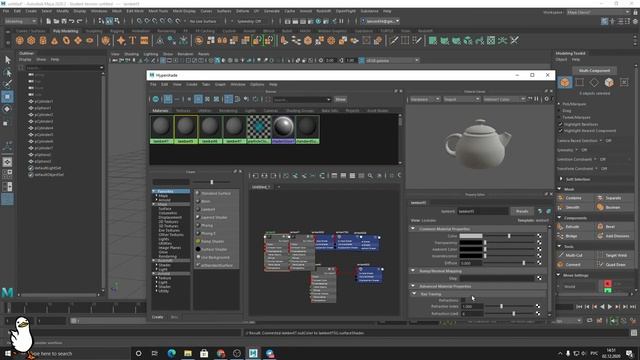Click the Surface Shader black icon
Screen dimensions: 640x360
click(198, 249)
